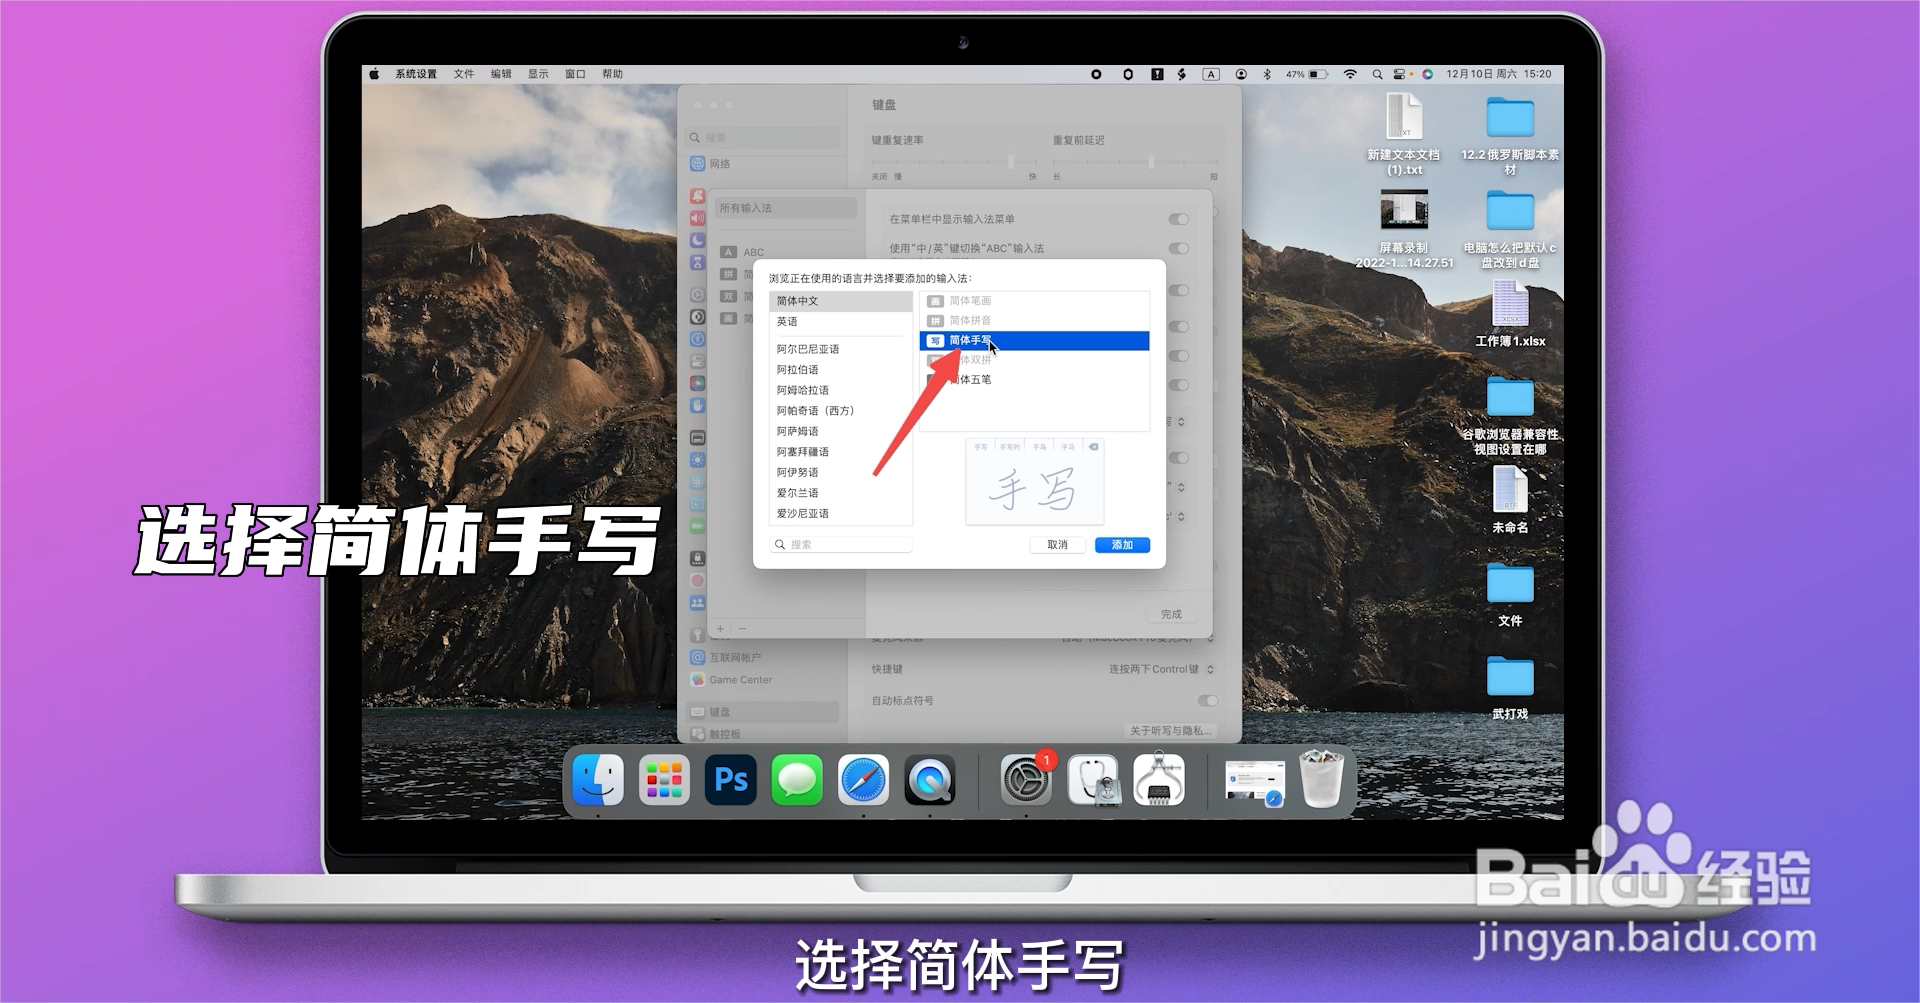Open 快捷键 连按两下Control键 dropdown
This screenshot has width=1920, height=1003.
1161,669
